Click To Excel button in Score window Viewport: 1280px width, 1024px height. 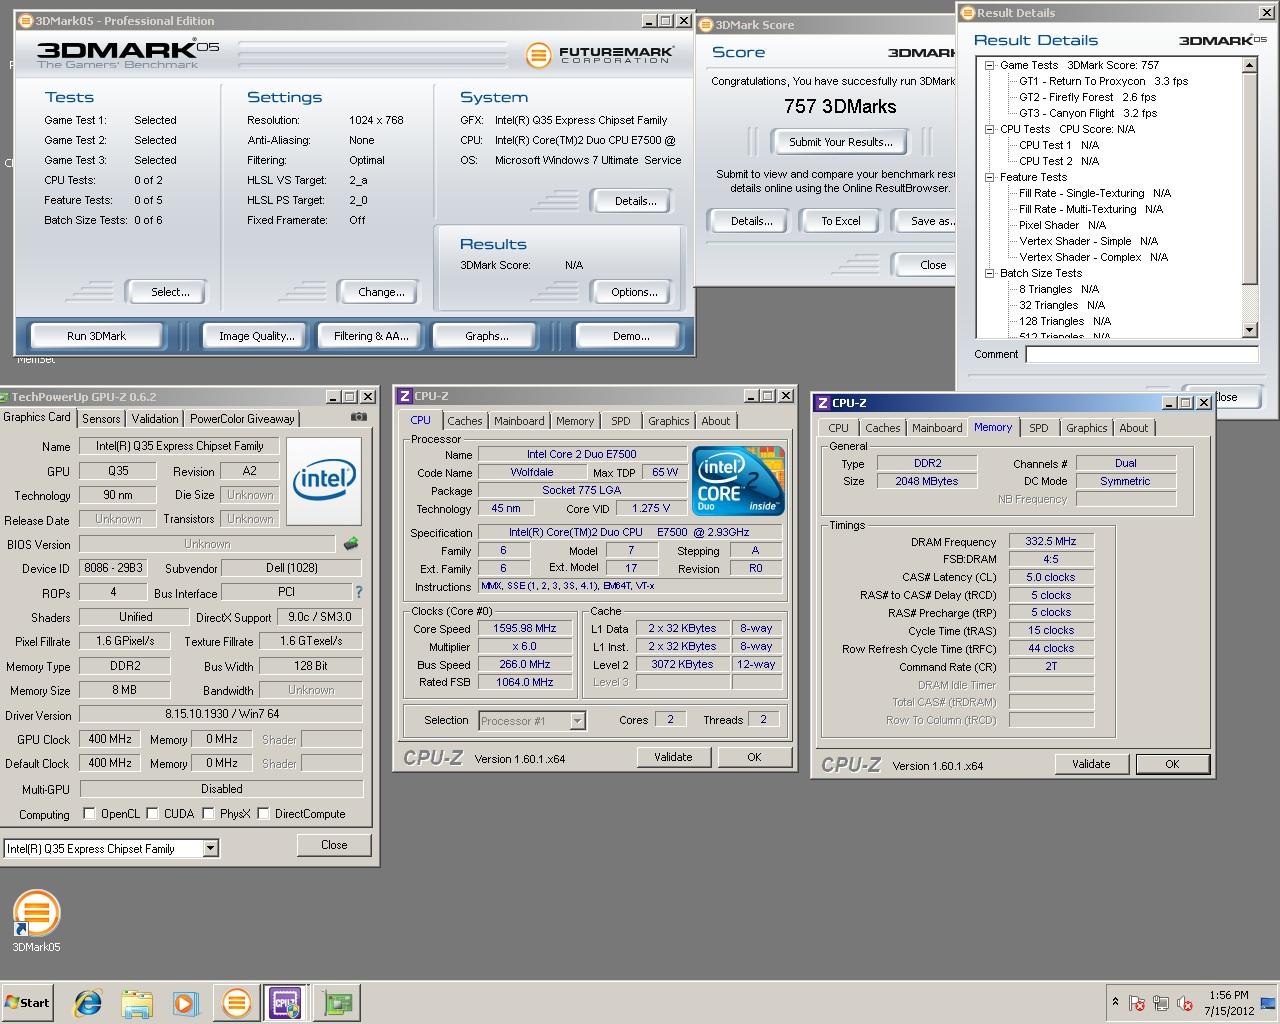[841, 221]
